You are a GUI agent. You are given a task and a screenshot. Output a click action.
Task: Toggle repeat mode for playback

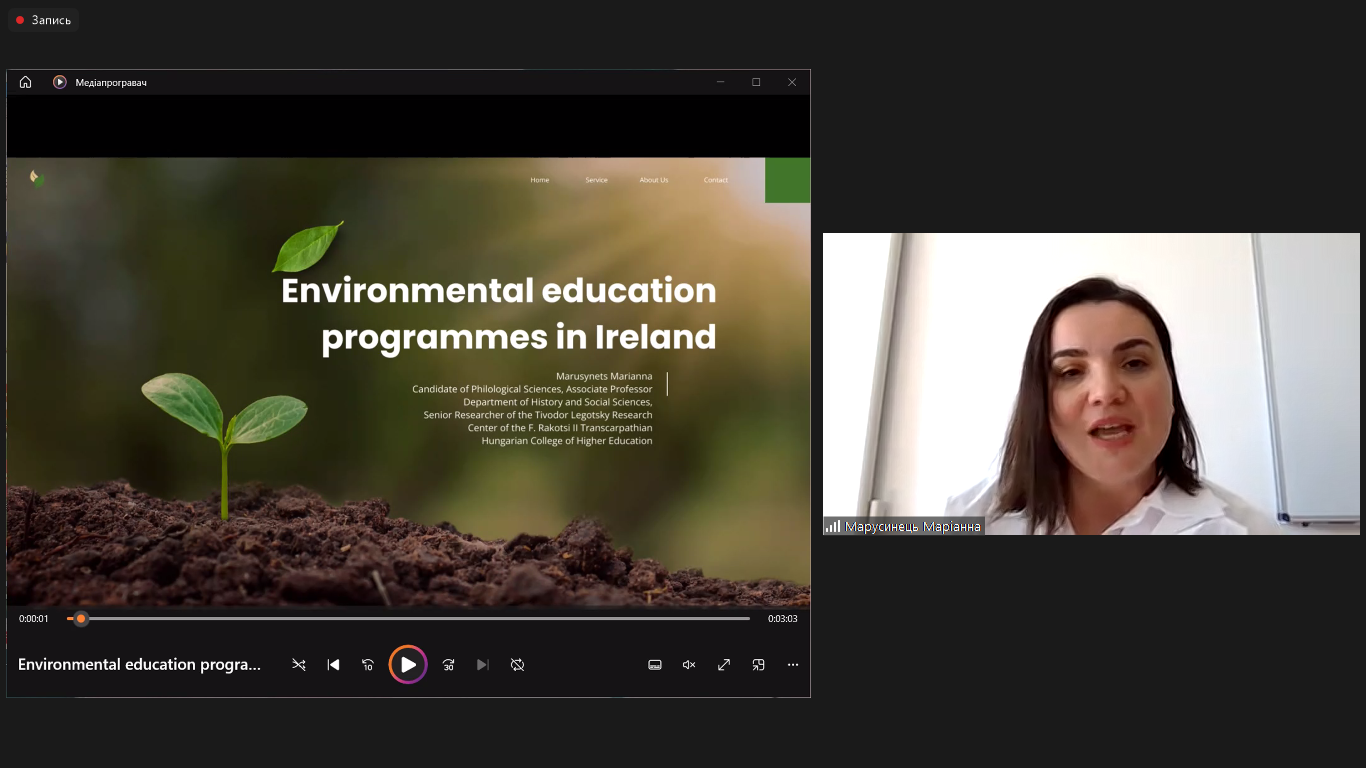point(517,665)
